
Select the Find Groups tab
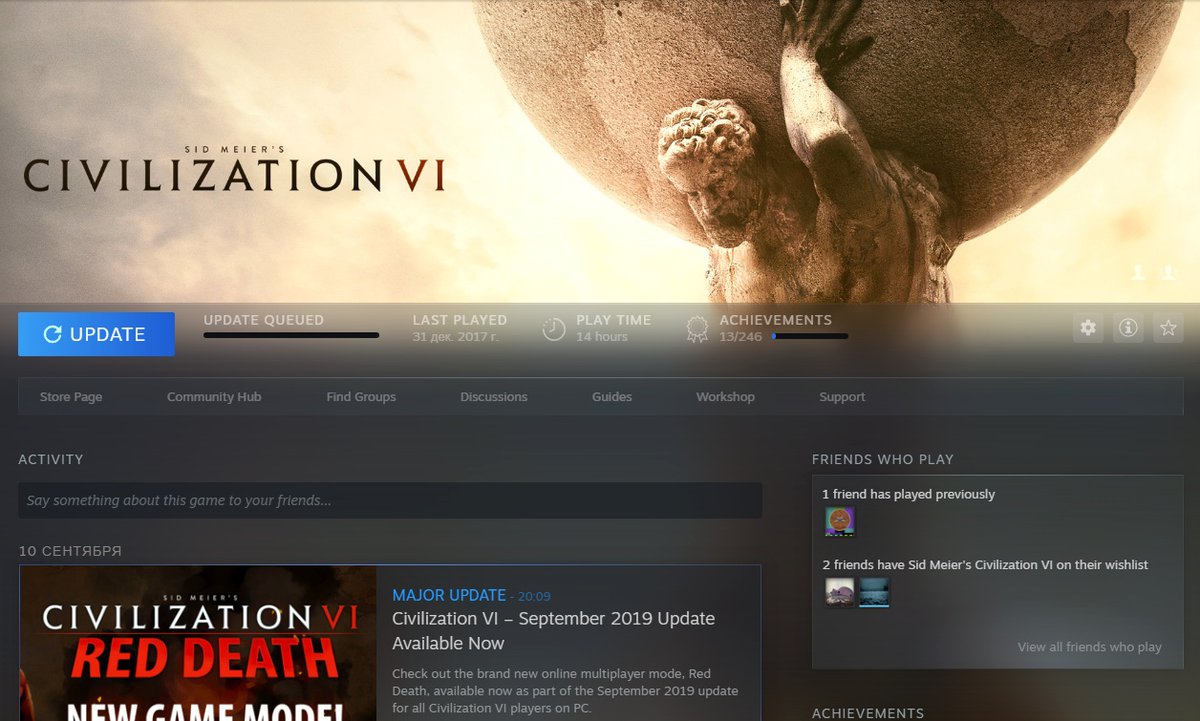361,397
